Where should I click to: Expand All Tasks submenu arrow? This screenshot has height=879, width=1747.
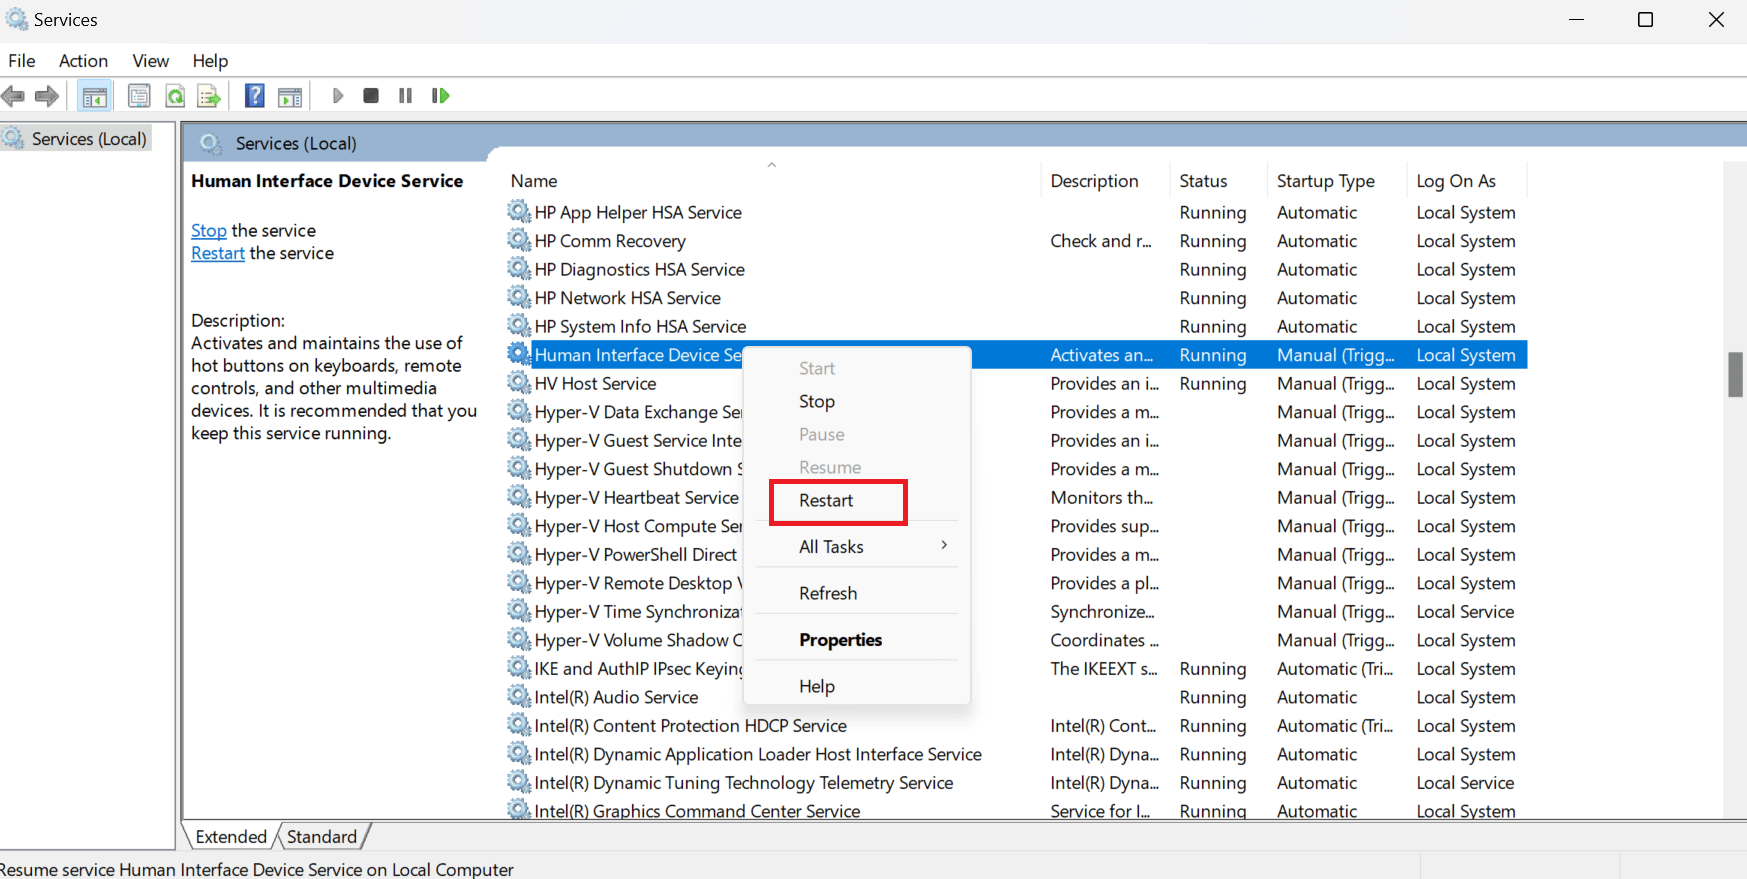tap(943, 545)
